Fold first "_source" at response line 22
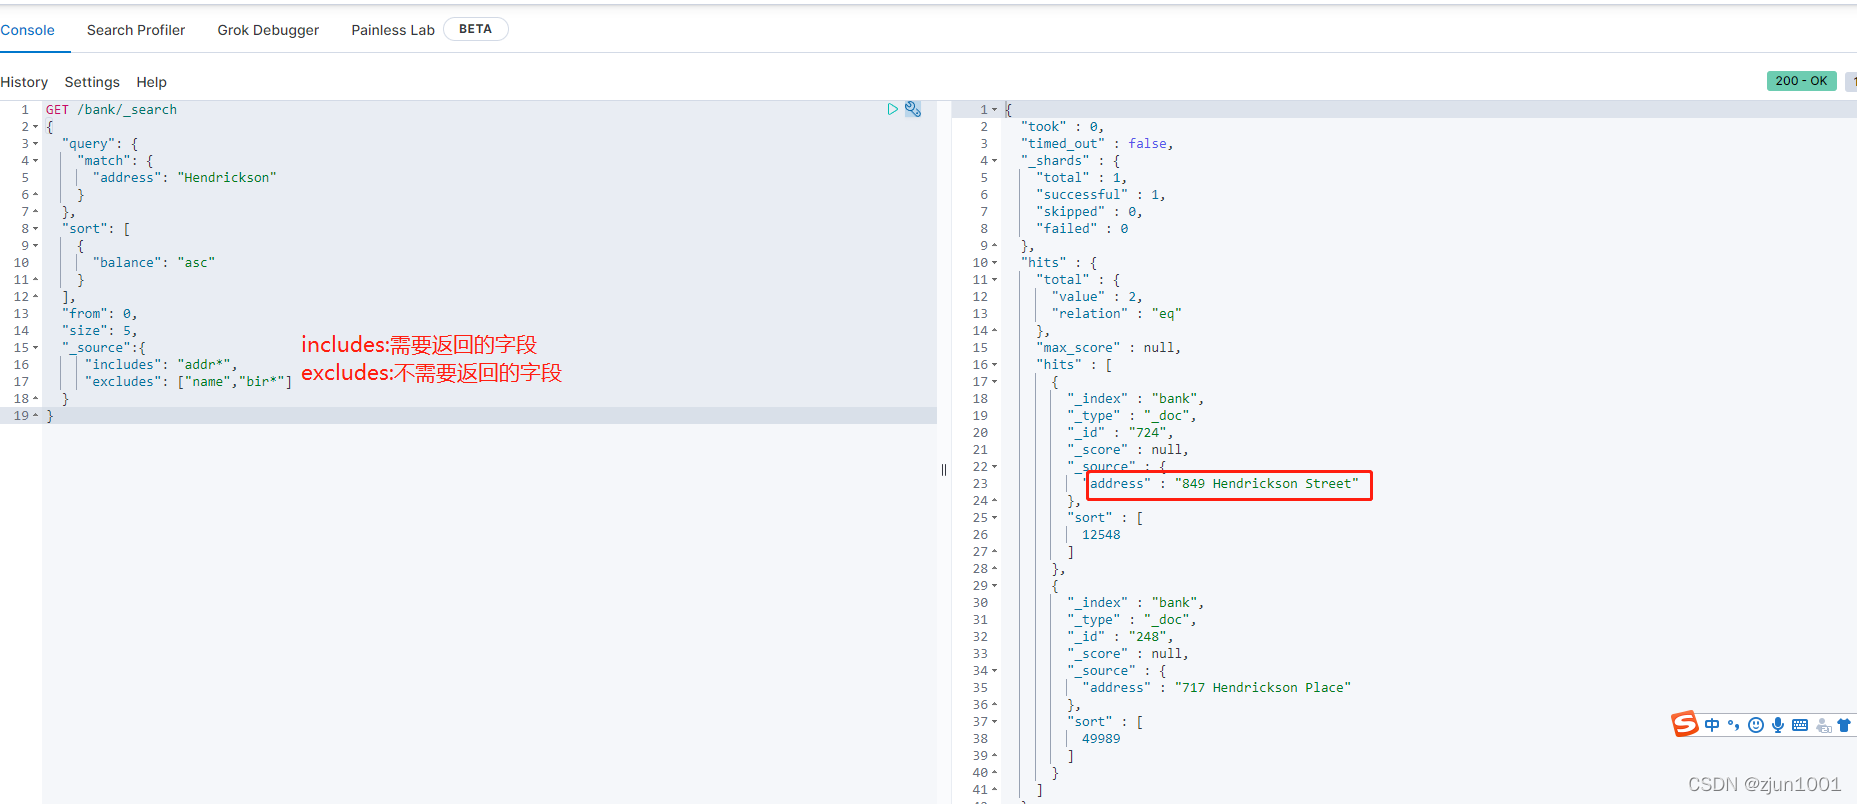The width and height of the screenshot is (1857, 804). 994,467
